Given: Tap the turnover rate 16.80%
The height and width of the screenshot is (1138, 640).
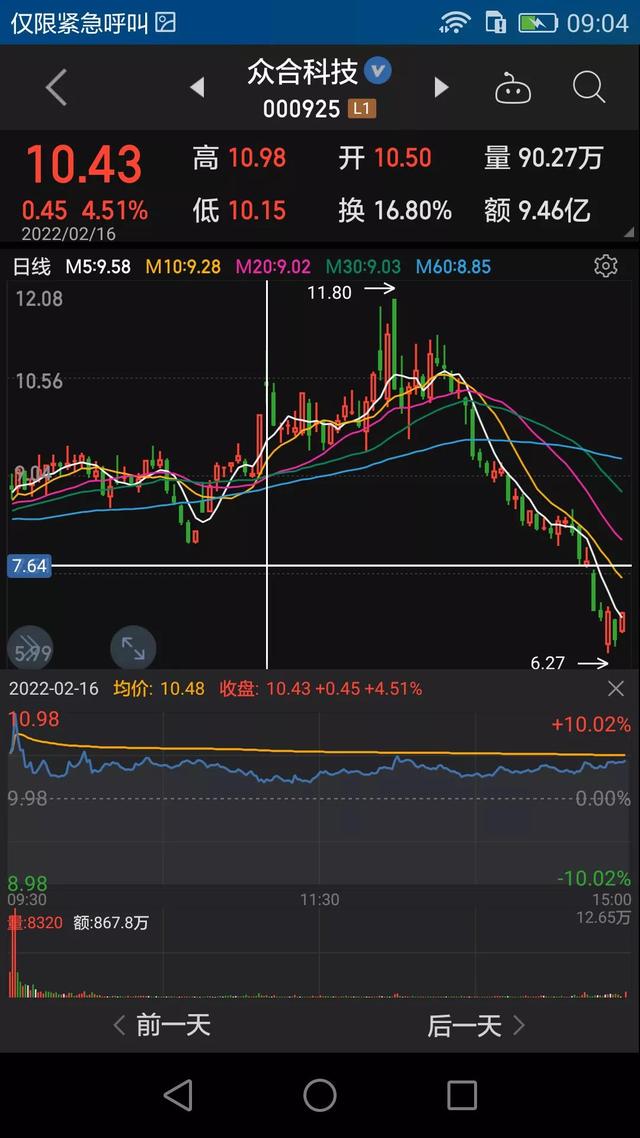Looking at the screenshot, I should click(x=413, y=210).
